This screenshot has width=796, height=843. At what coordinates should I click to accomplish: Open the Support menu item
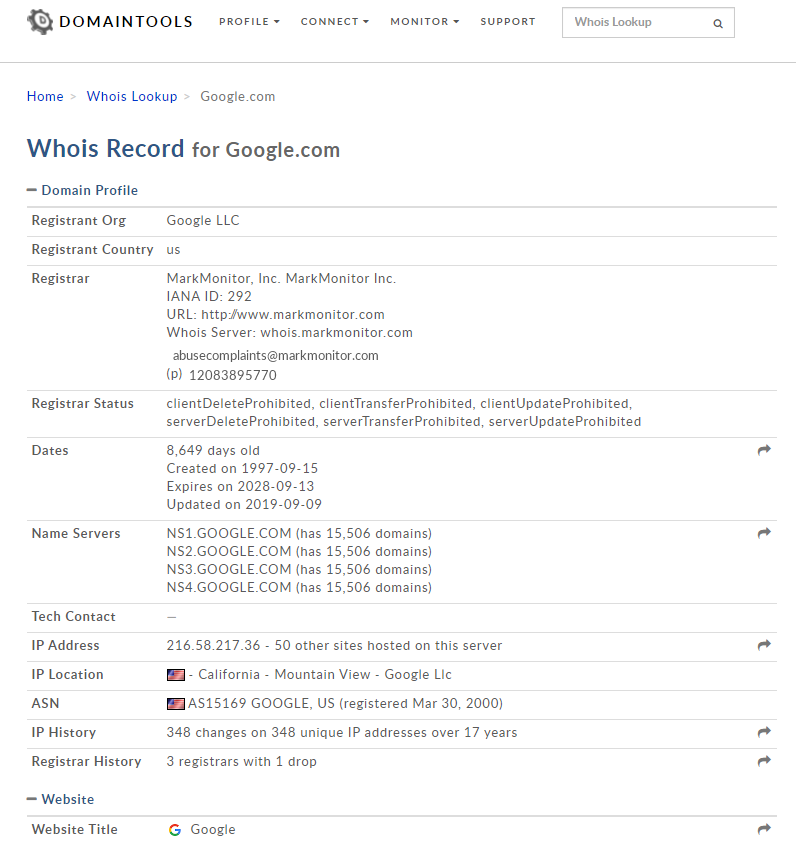[x=507, y=22]
